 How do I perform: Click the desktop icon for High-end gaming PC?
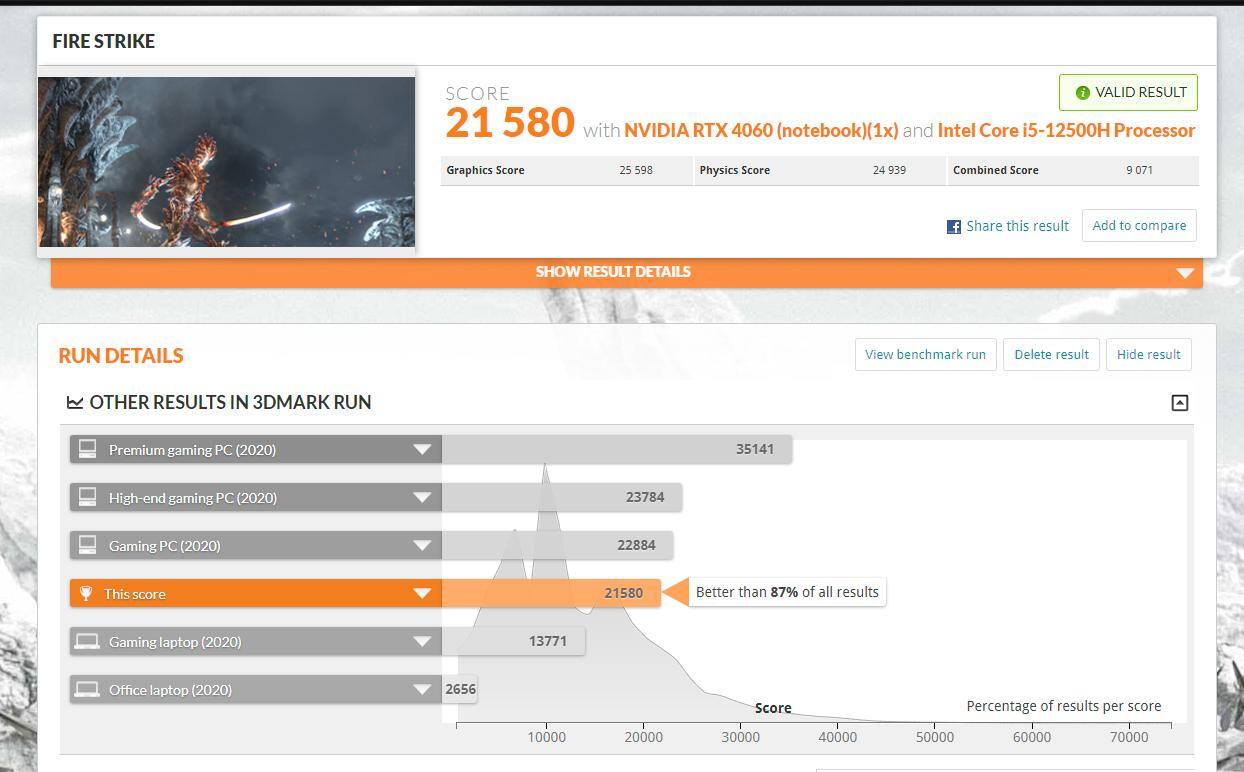point(88,497)
